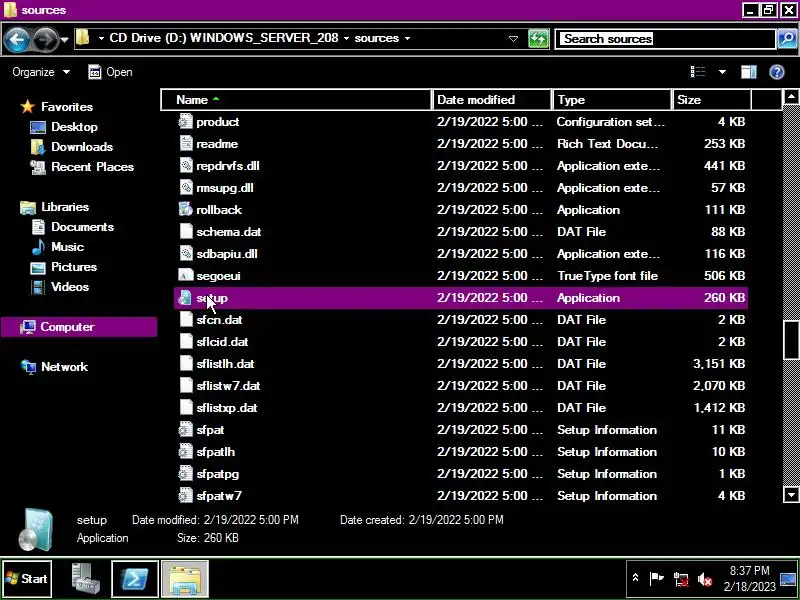Click CD Drive (D:) WINDOWS_SERVER_208 in the address bar

(223, 38)
